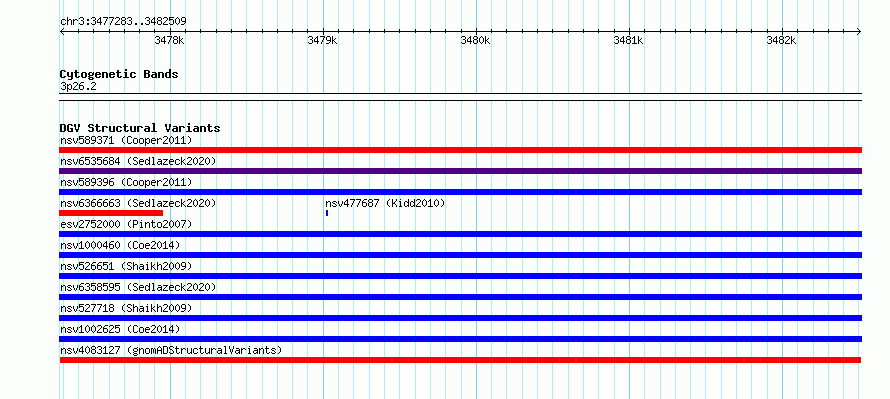The width and height of the screenshot is (890, 399).
Task: Click the nsv1002625 (Coe2014) label
Action: 120,329
